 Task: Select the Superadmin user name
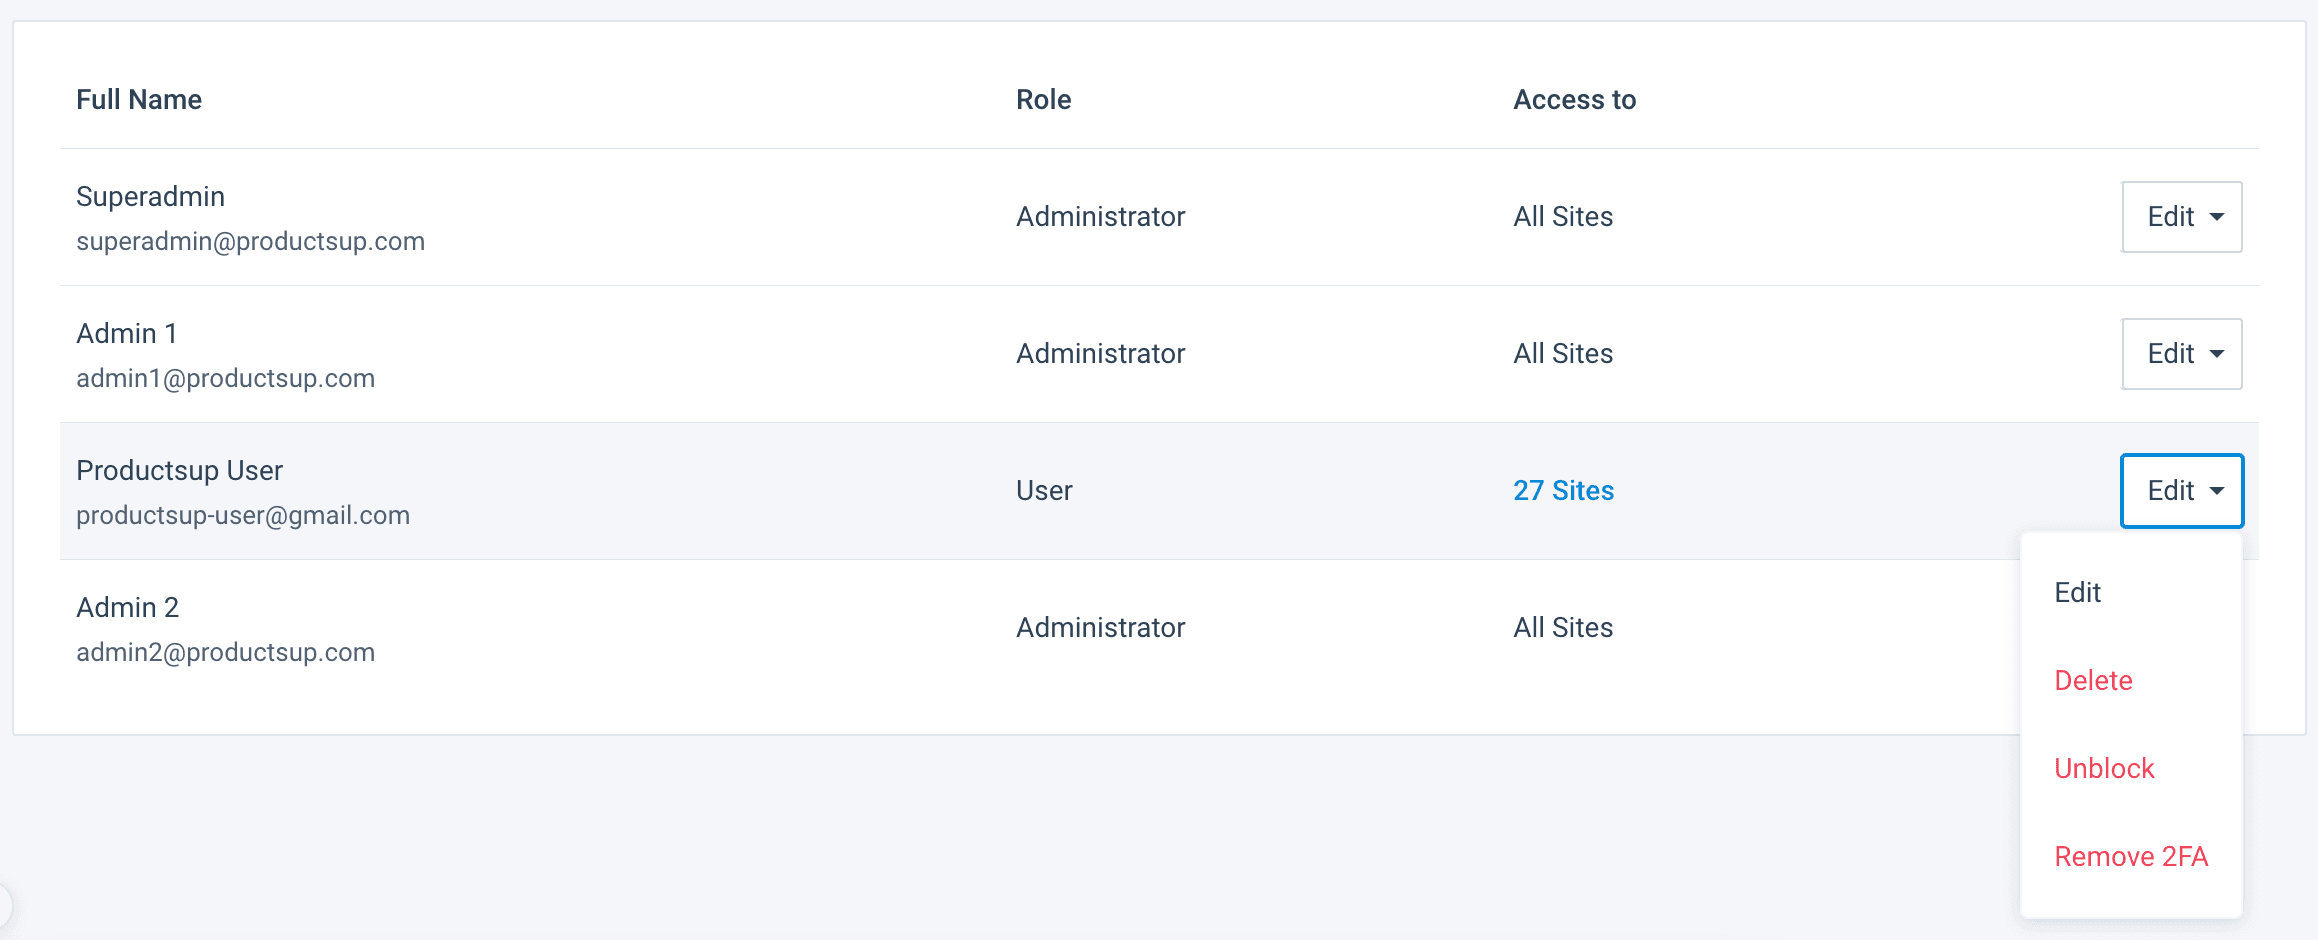[150, 197]
